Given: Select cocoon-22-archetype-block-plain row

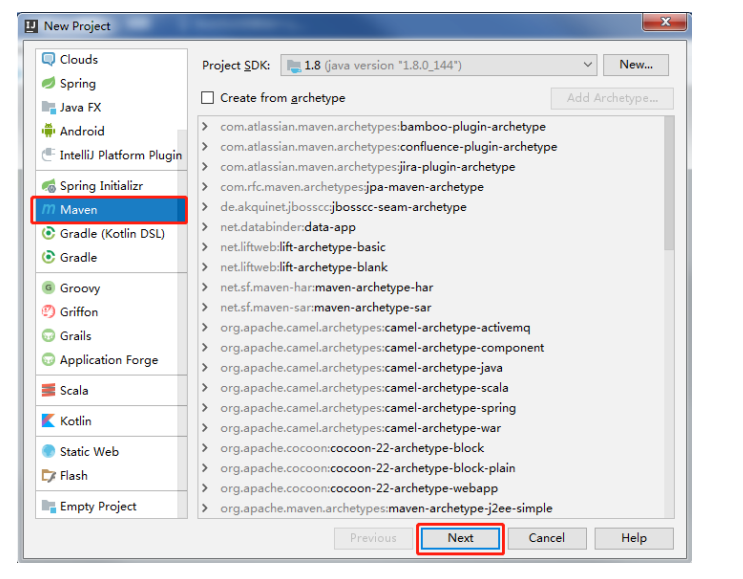Looking at the screenshot, I should coord(431,468).
